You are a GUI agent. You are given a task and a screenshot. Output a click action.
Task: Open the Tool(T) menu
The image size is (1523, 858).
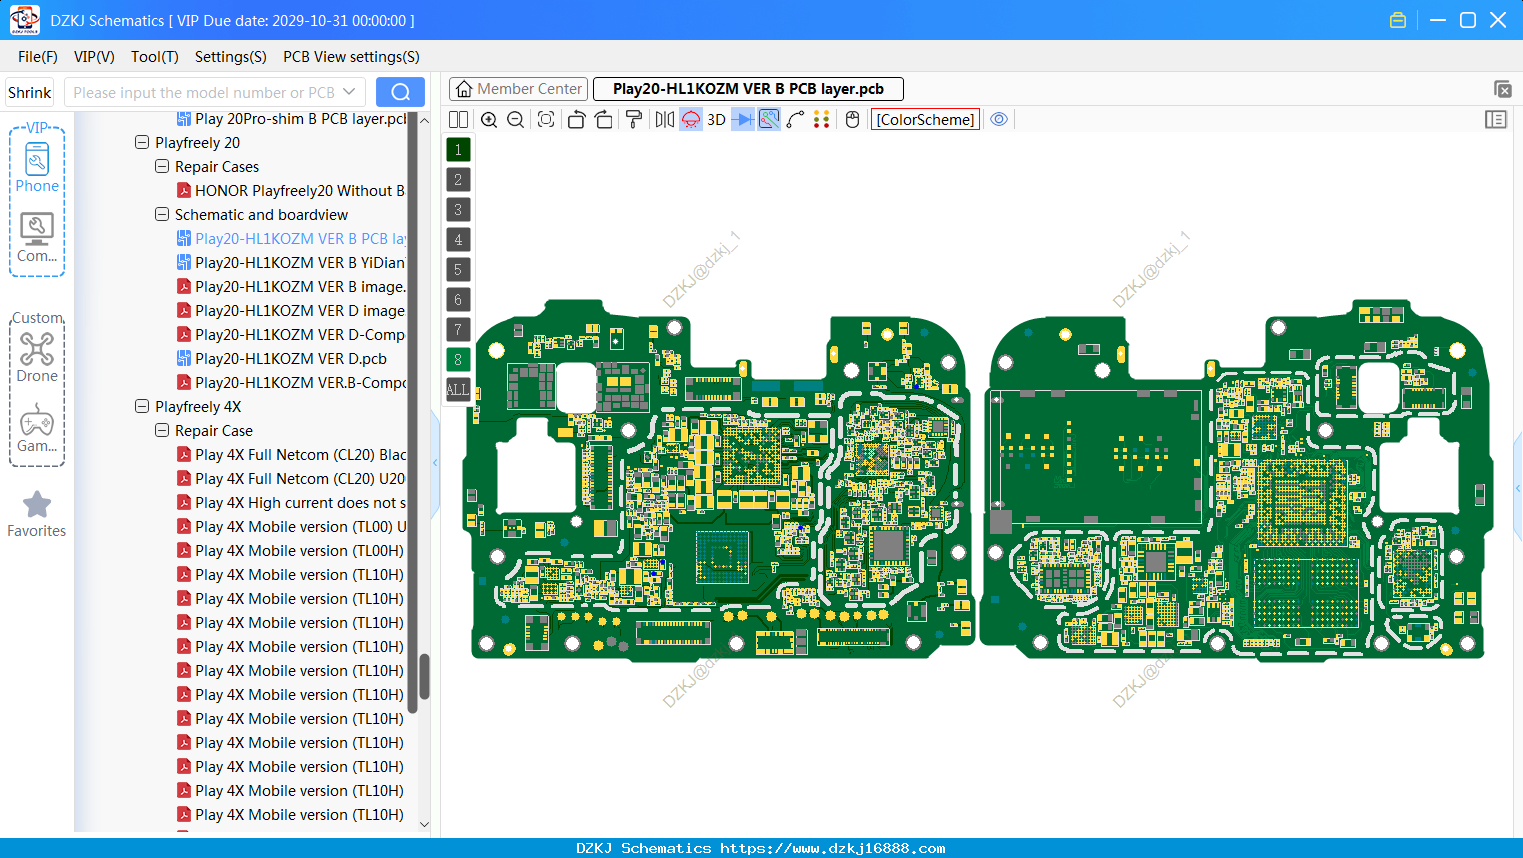[155, 57]
